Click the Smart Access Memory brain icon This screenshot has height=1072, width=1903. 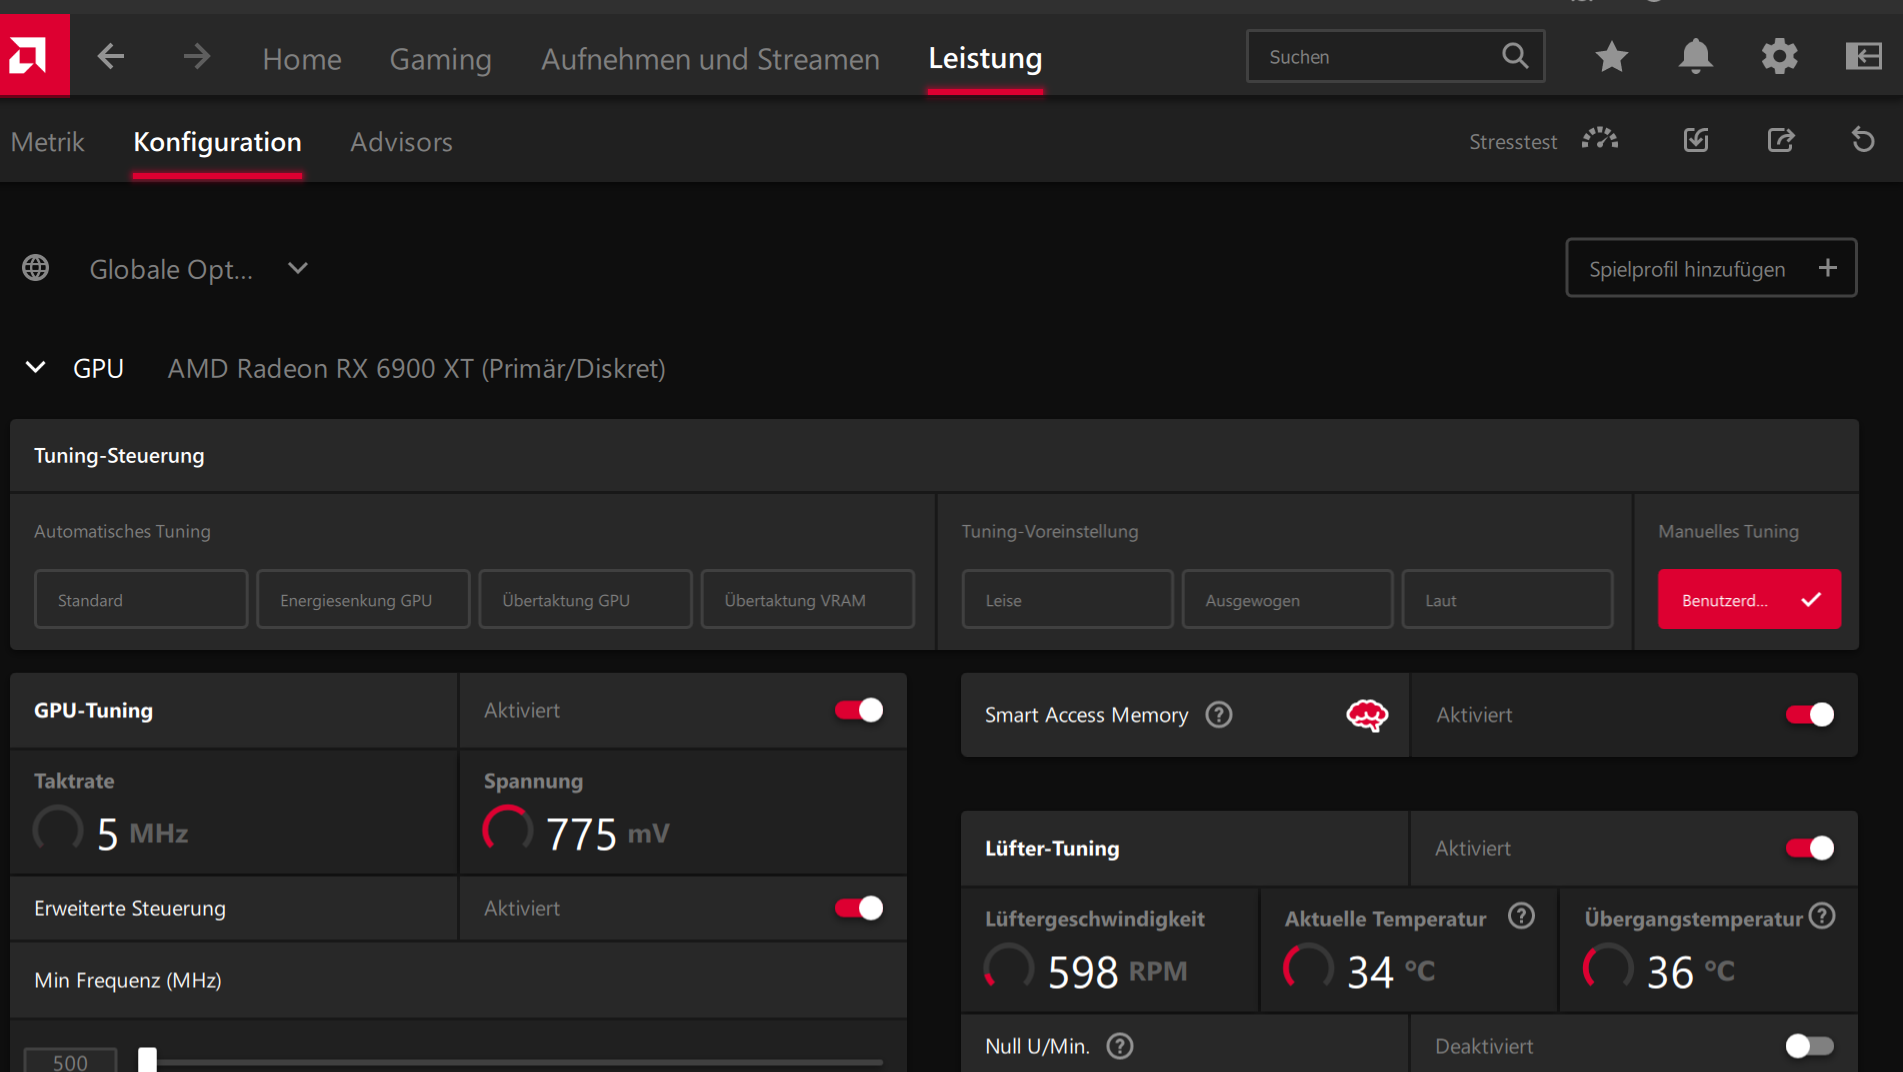[1366, 715]
